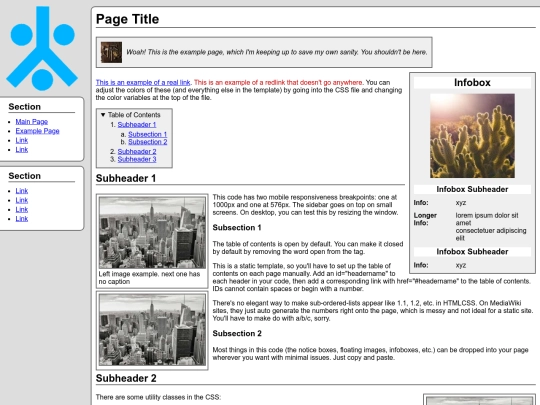540x405 pixels.
Task: Jump to Subsection 2 in contents
Action: pos(148,142)
